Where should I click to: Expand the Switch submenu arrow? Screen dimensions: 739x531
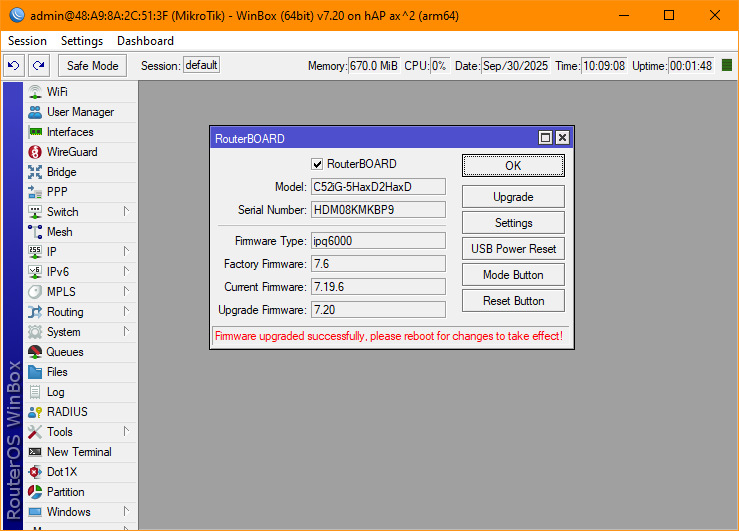pyautogui.click(x=126, y=211)
